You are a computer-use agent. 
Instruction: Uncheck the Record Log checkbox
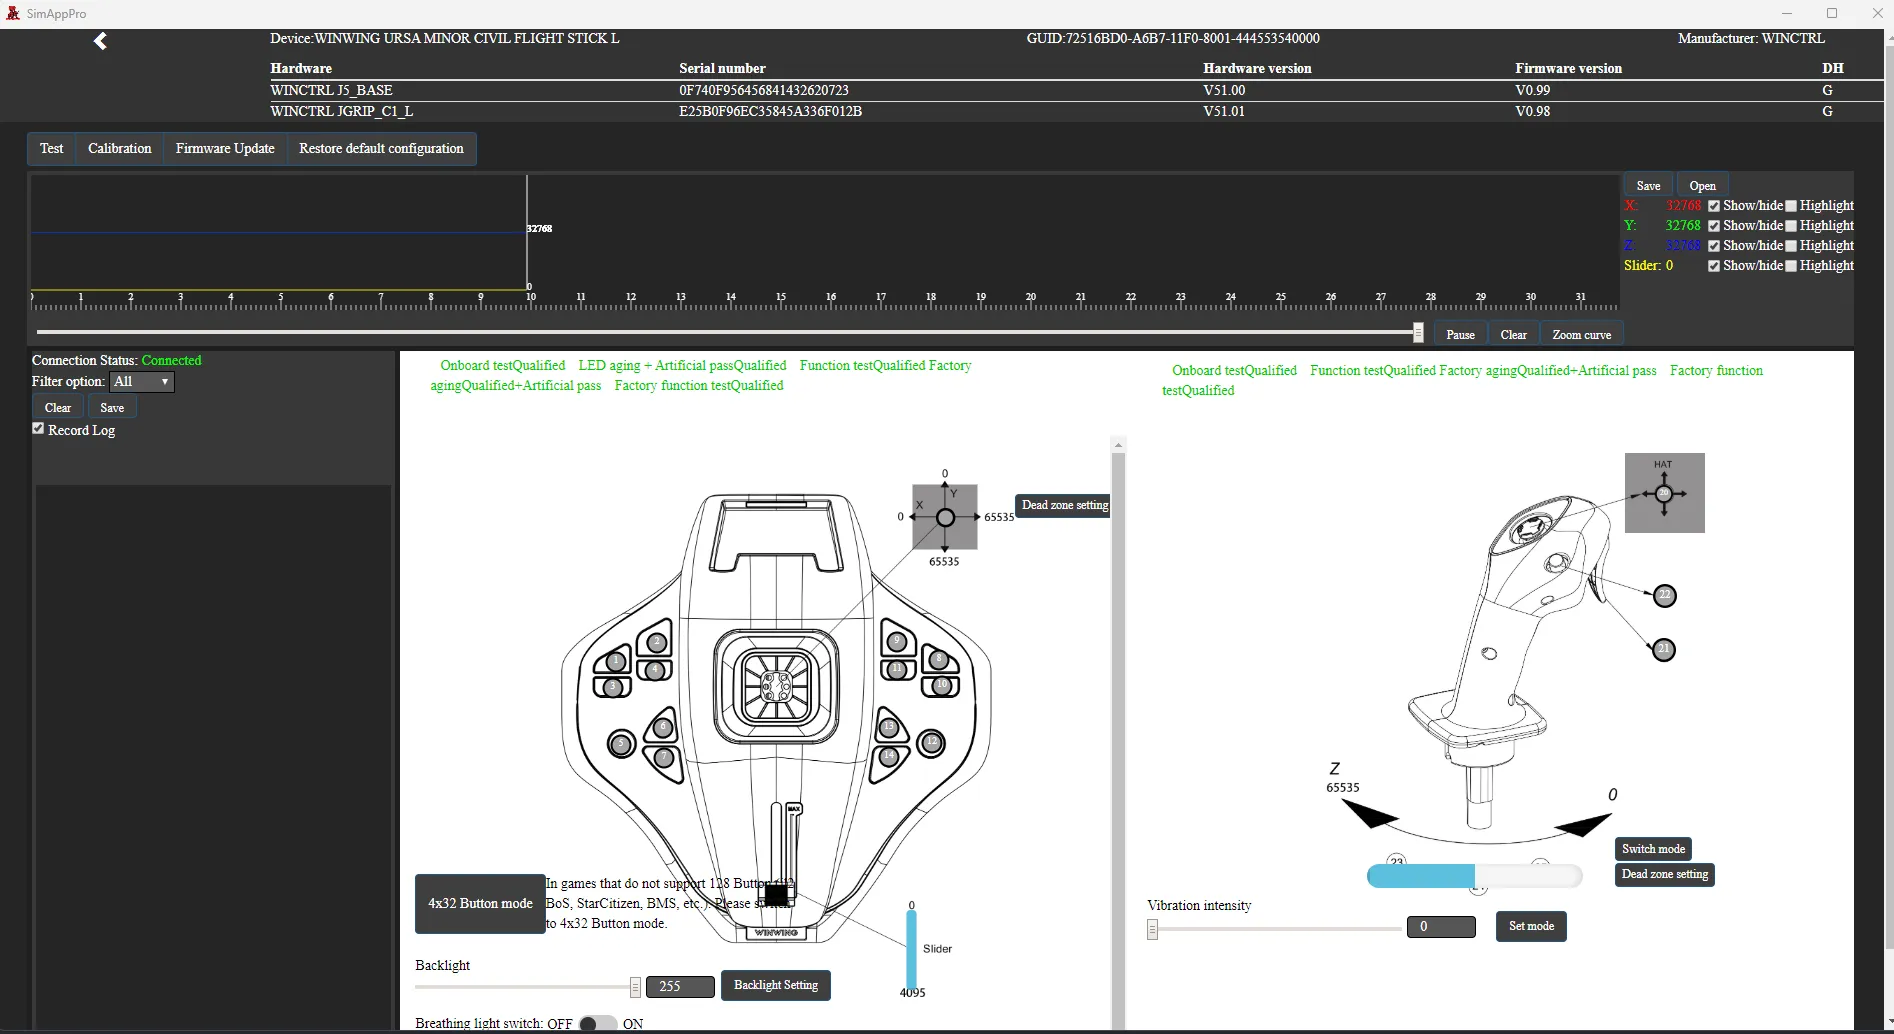(x=39, y=429)
